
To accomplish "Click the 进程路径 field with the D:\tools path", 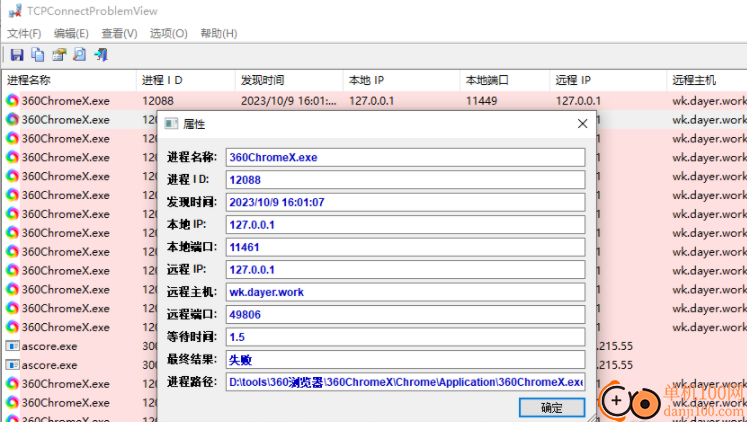I will coord(405,382).
